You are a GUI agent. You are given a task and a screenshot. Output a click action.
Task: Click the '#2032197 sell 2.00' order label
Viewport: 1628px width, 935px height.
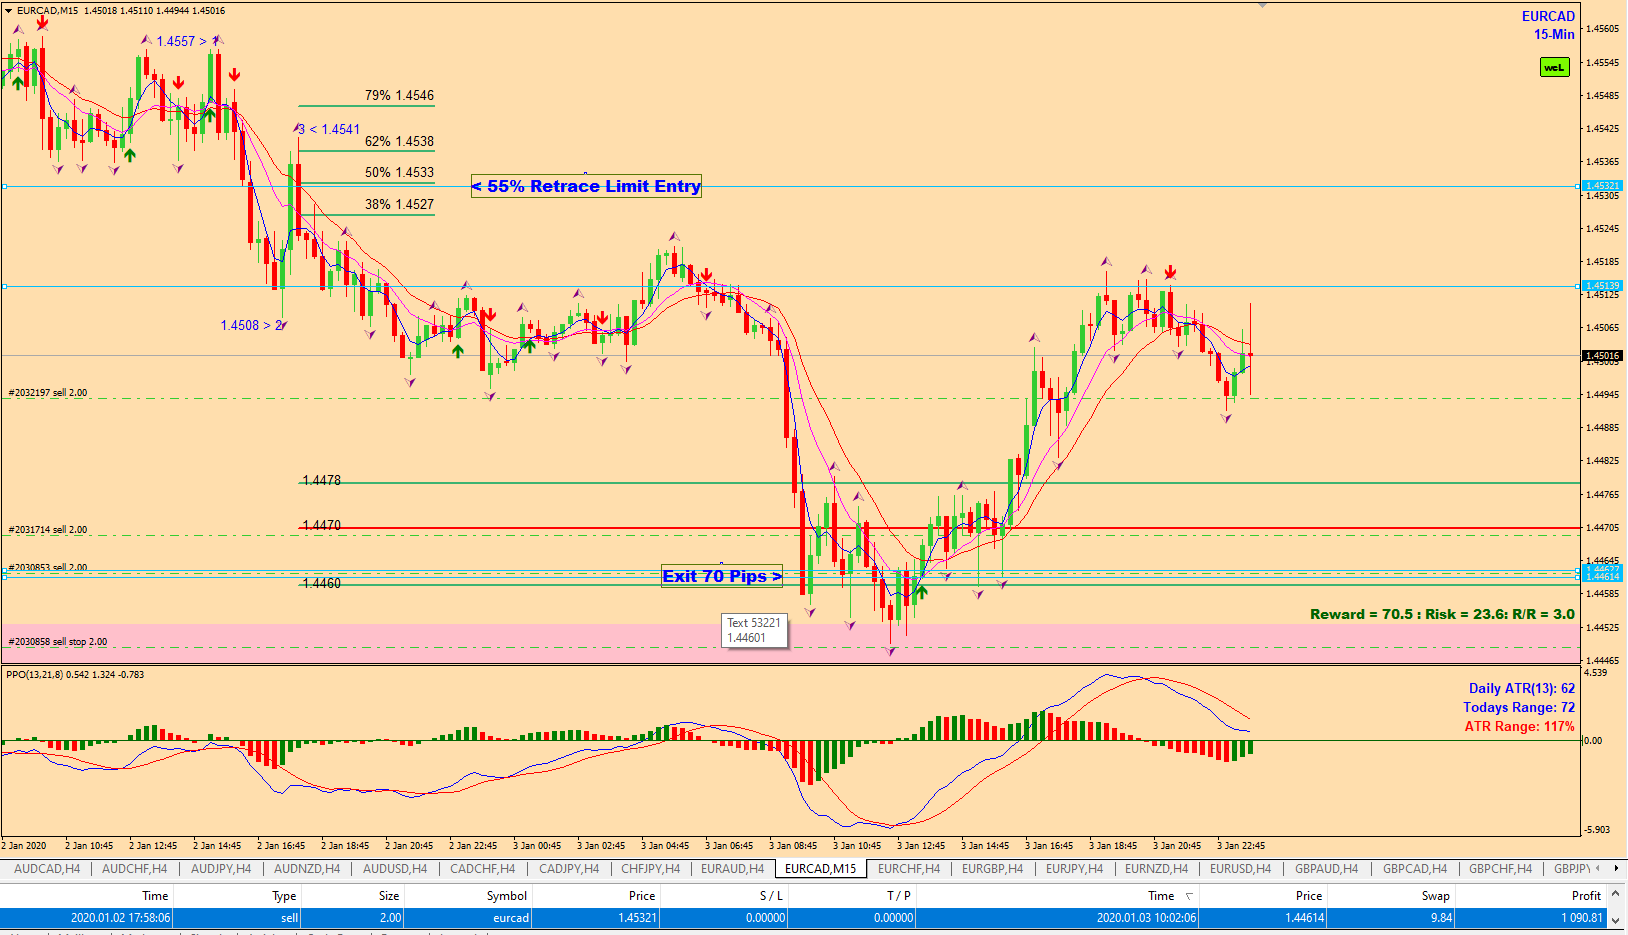tap(48, 393)
